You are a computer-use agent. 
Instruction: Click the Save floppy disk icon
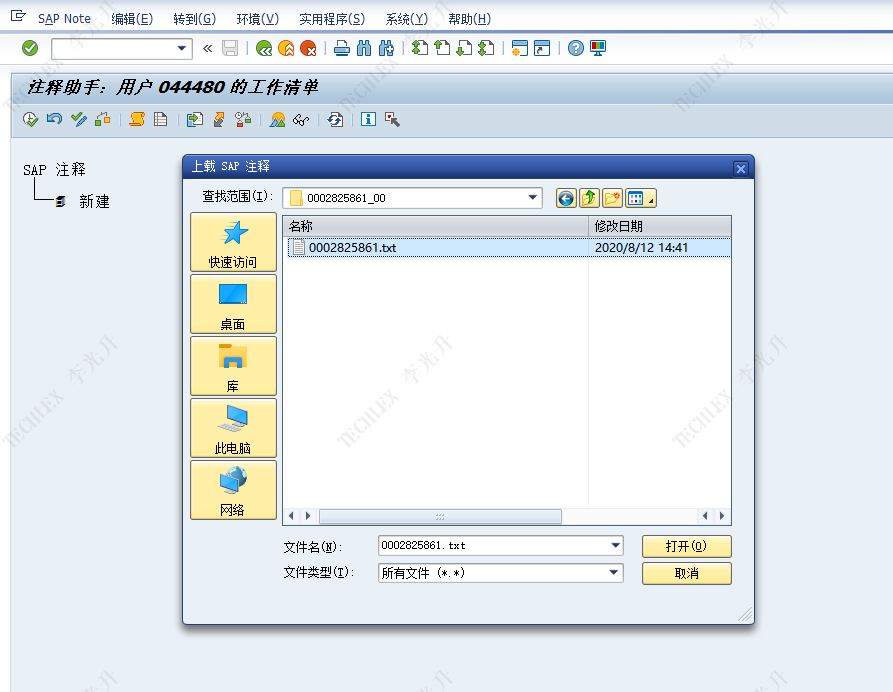(x=230, y=48)
